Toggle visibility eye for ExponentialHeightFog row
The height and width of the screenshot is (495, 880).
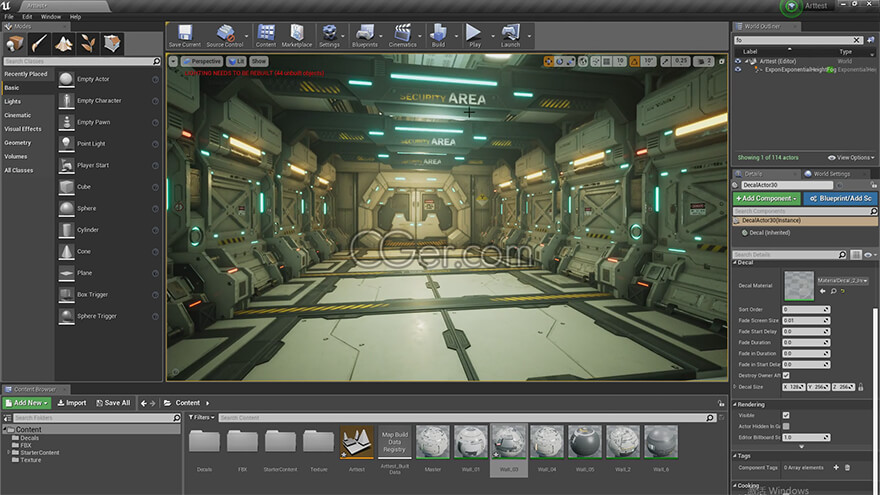pyautogui.click(x=738, y=70)
